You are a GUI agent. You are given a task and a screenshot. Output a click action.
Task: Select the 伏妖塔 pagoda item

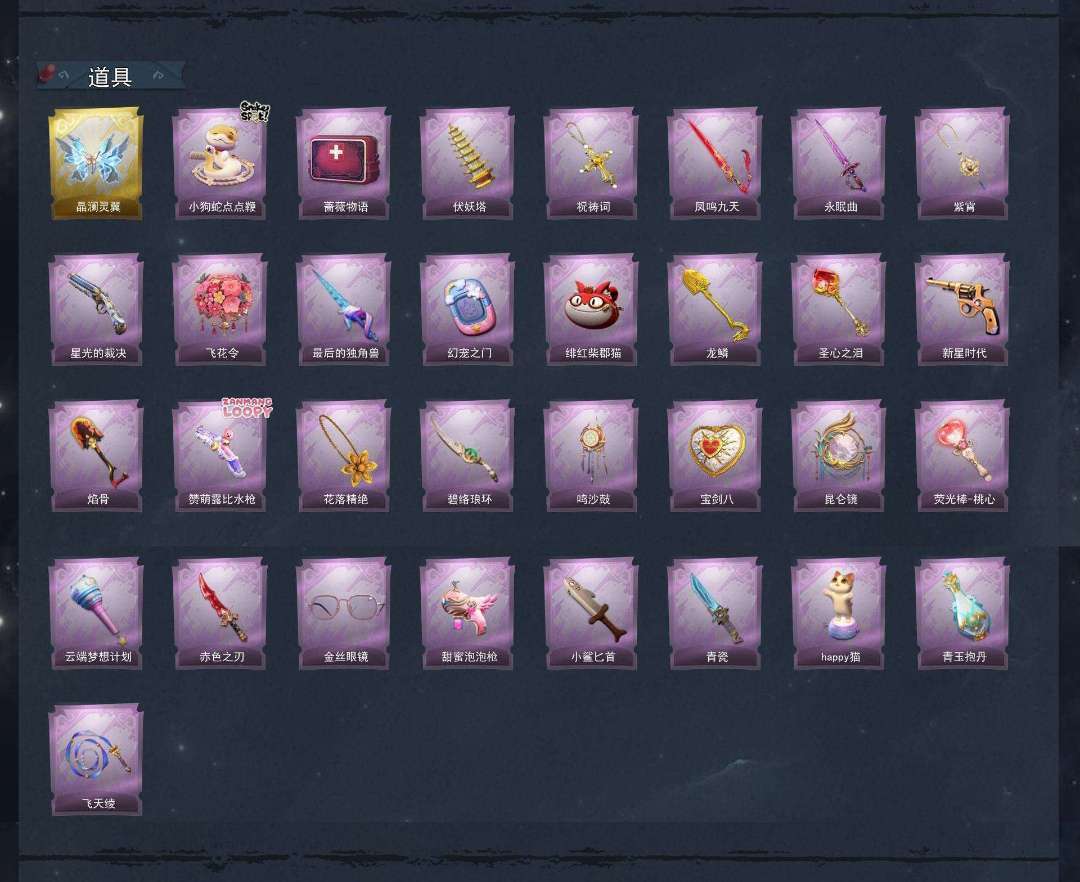468,163
